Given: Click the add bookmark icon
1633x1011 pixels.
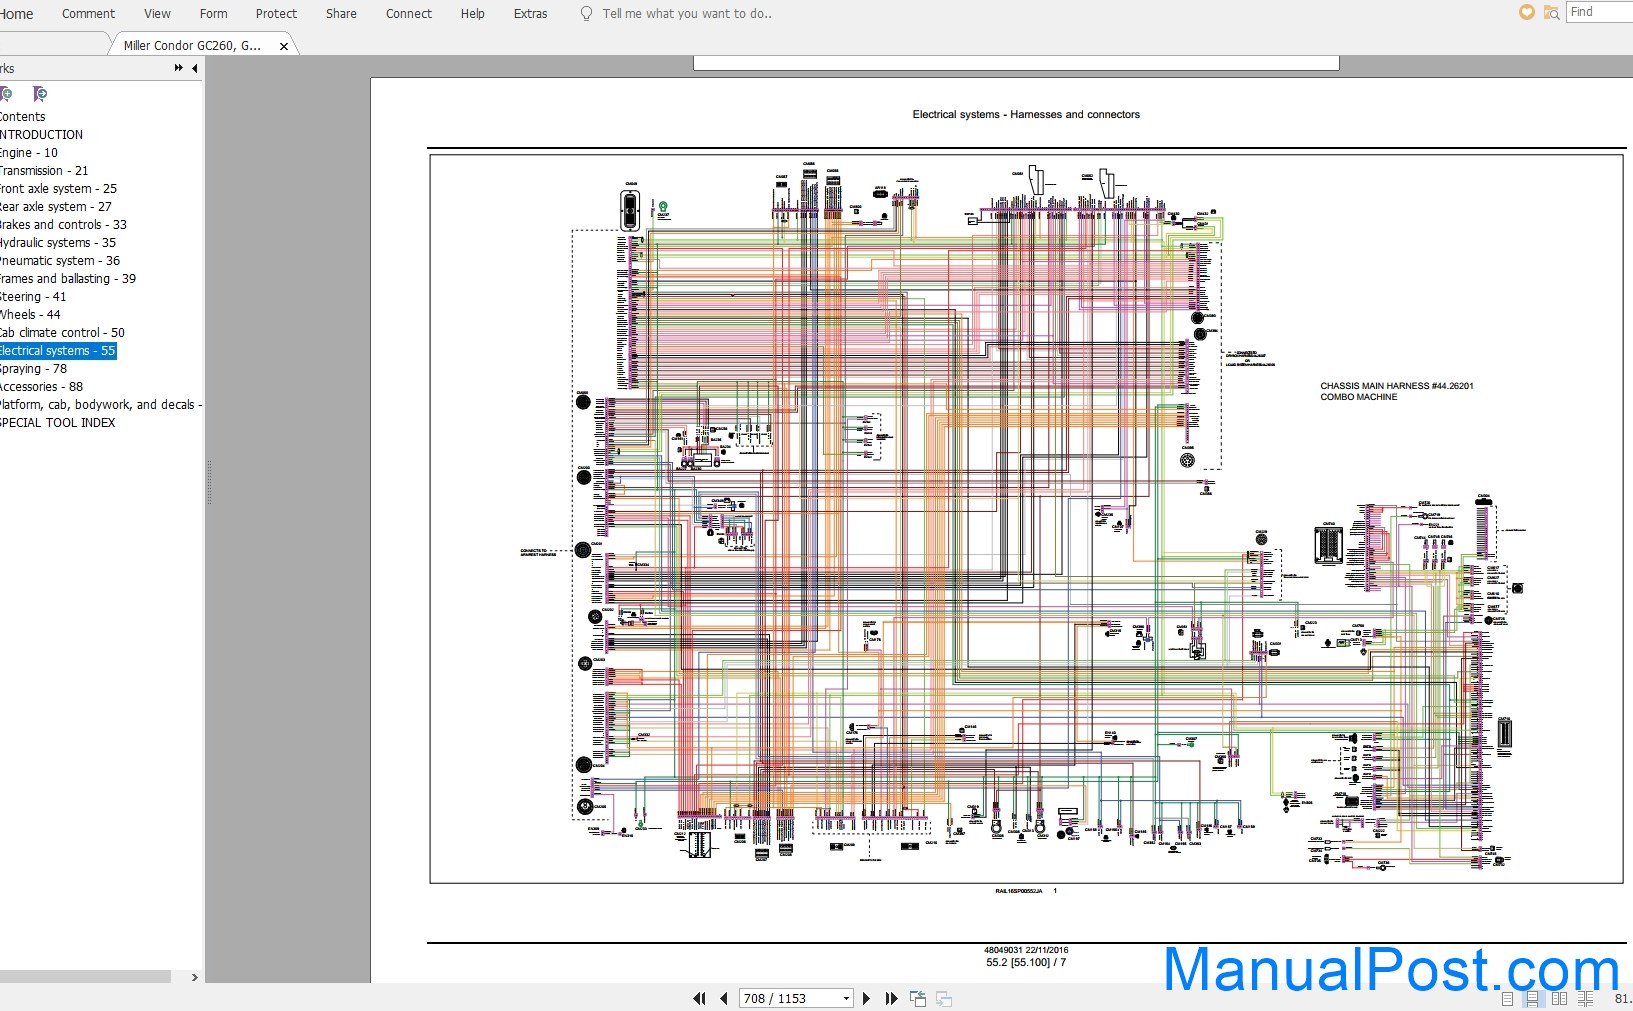Looking at the screenshot, I should pyautogui.click(x=6, y=94).
